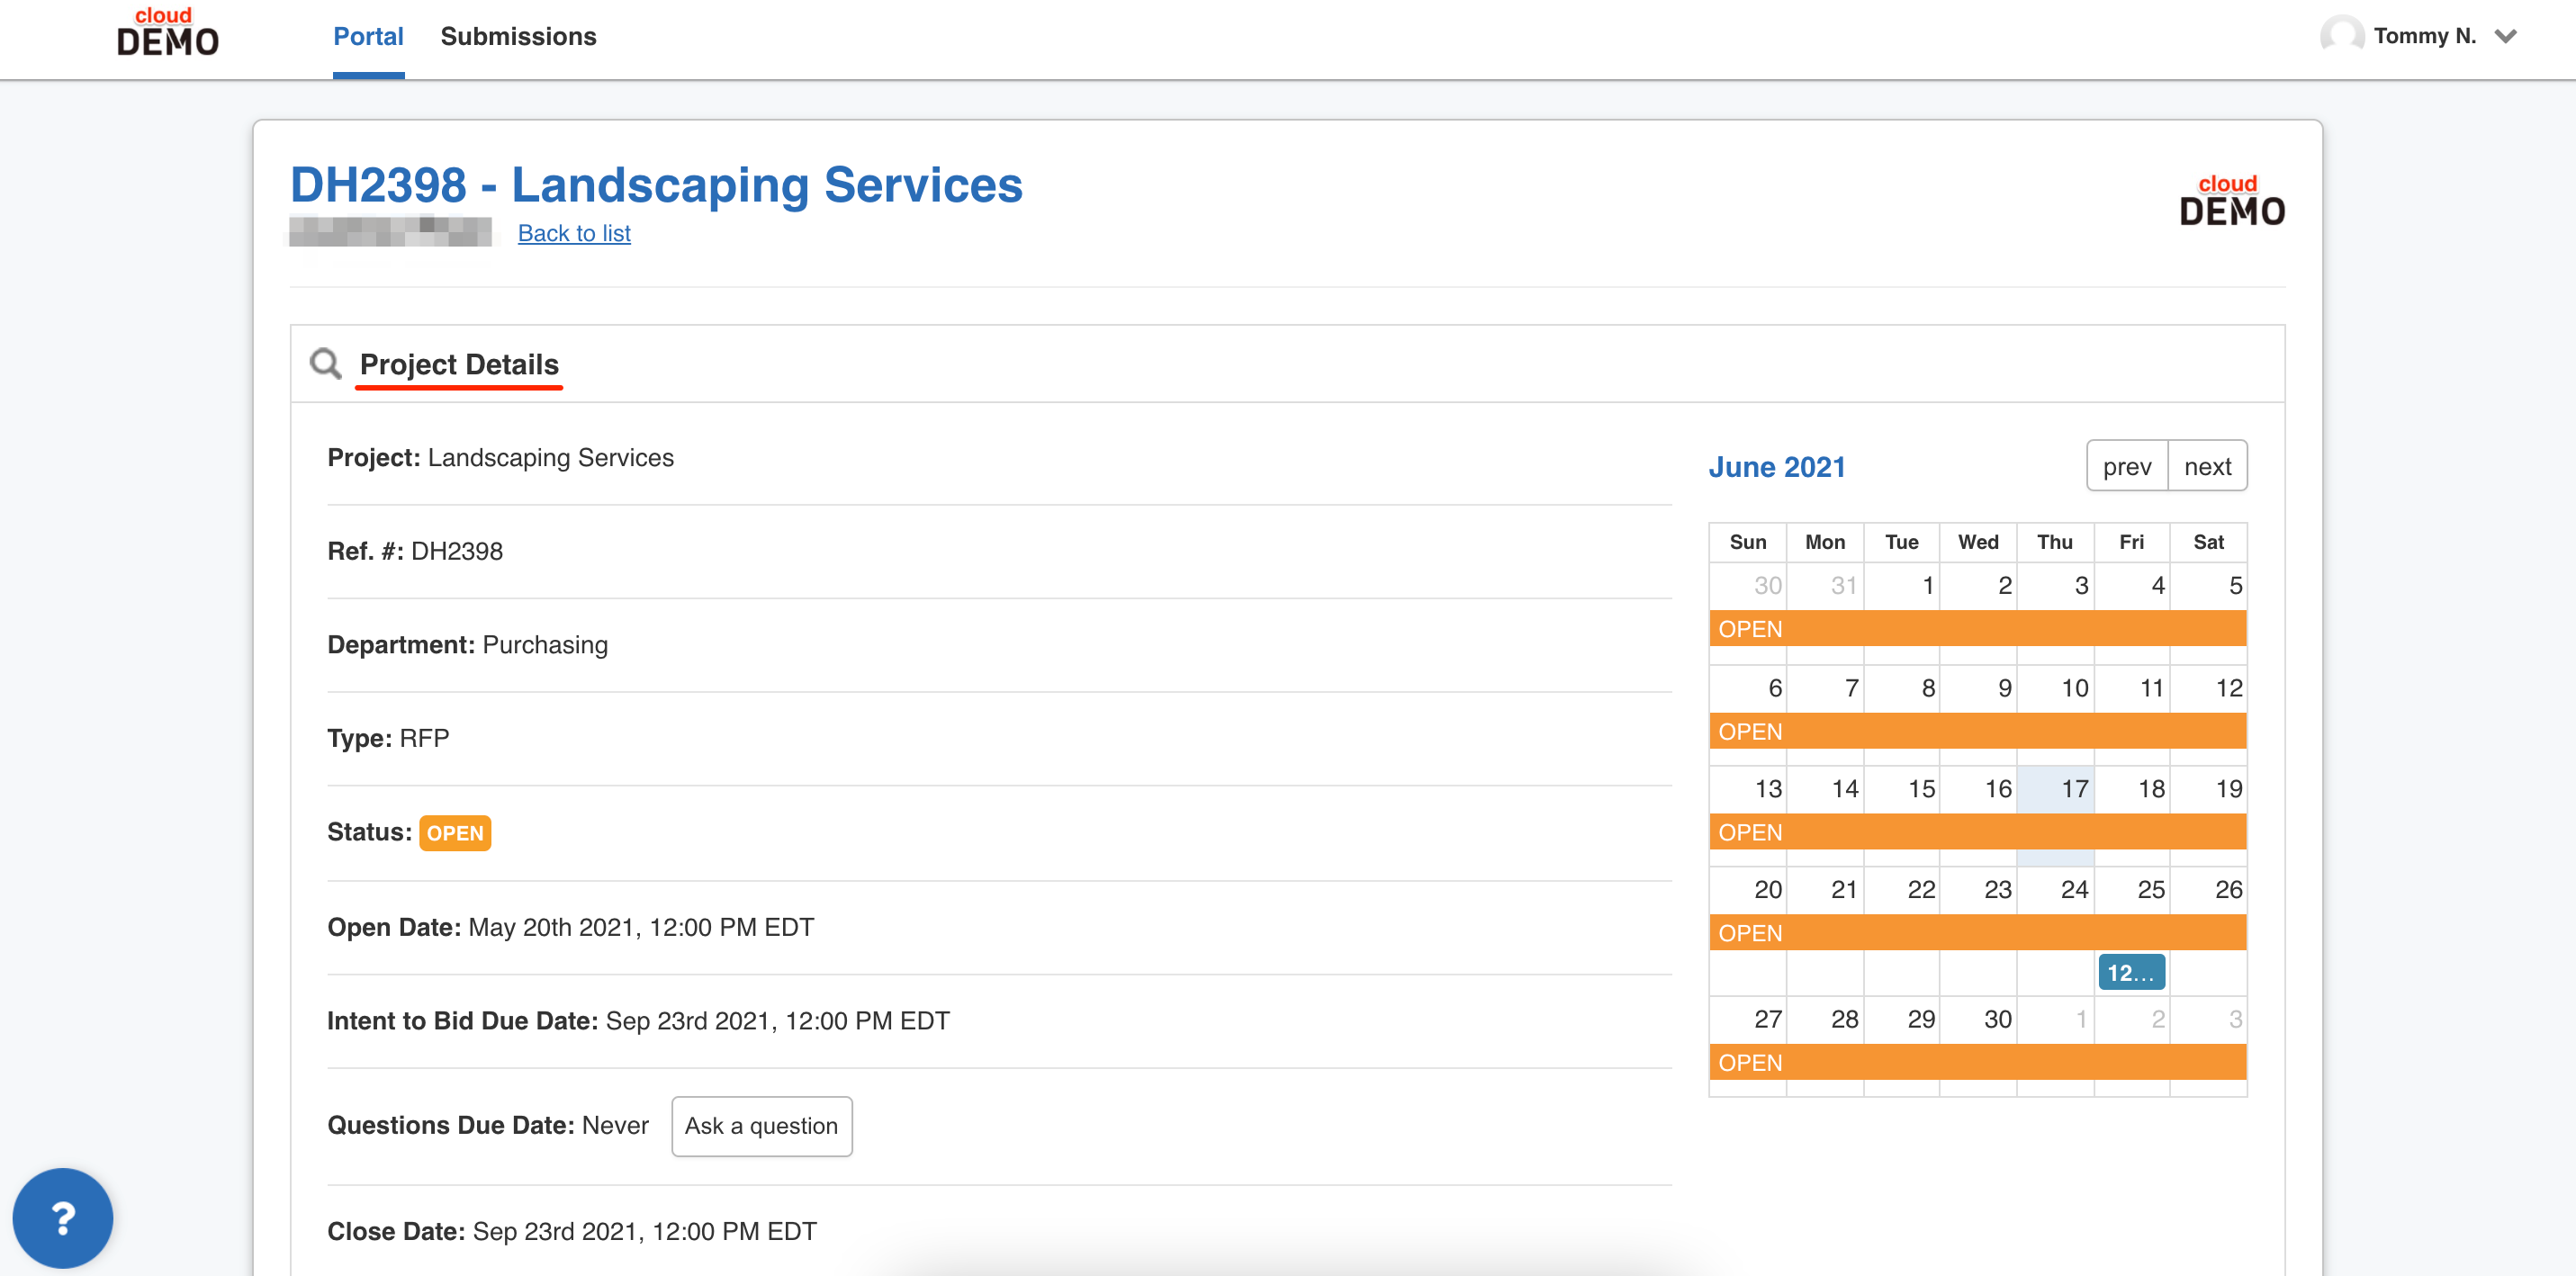The image size is (2576, 1276).
Task: Click the Ask a question button
Action: [x=761, y=1126]
